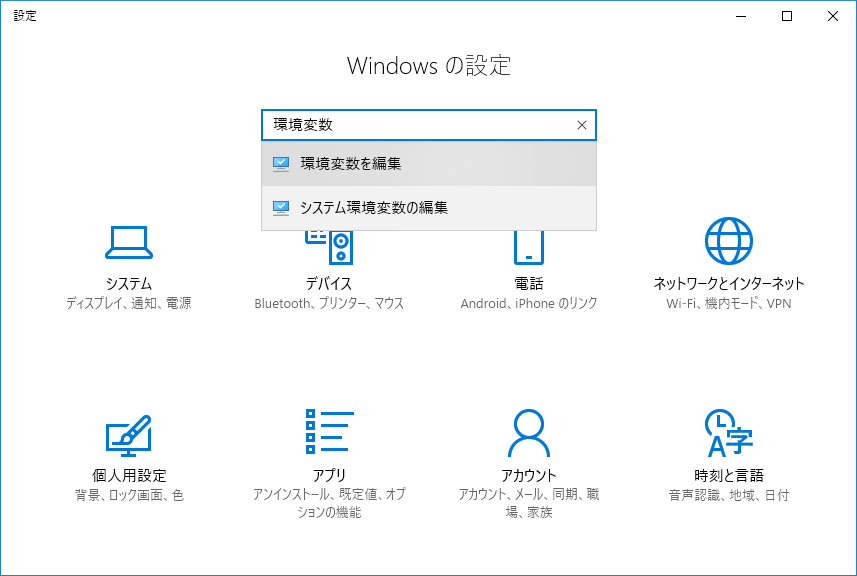This screenshot has width=857, height=576.
Task: Click the アカウント、メール、同期 description
Action: (x=529, y=503)
